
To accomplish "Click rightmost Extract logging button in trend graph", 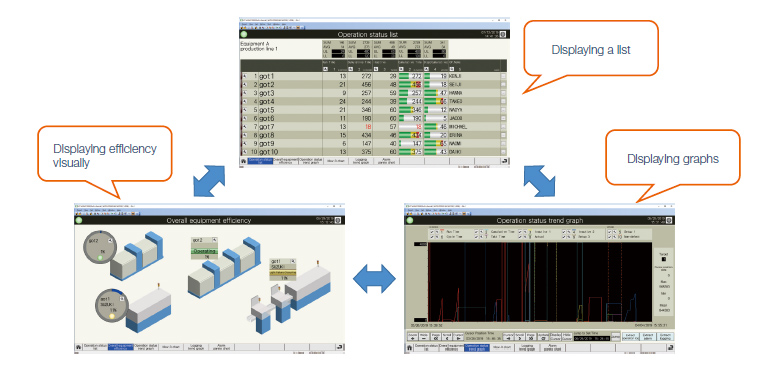I will click(665, 337).
